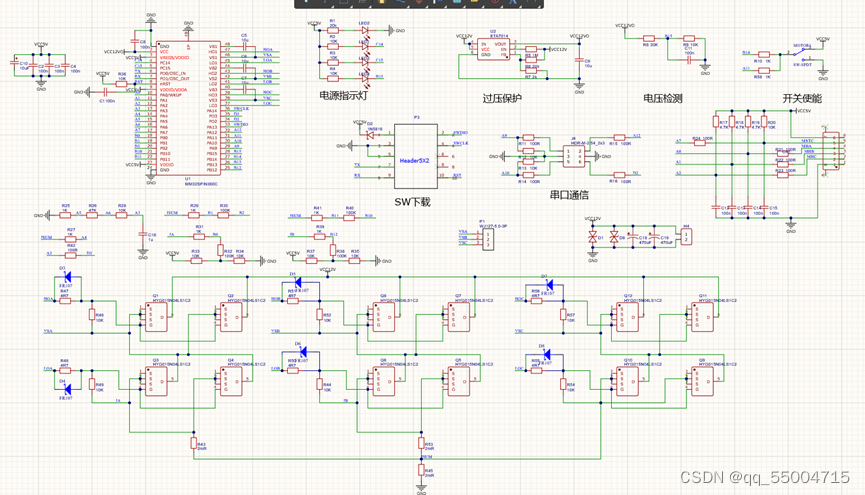Select MOSFET Q7 in the middle bridge

pos(459,317)
